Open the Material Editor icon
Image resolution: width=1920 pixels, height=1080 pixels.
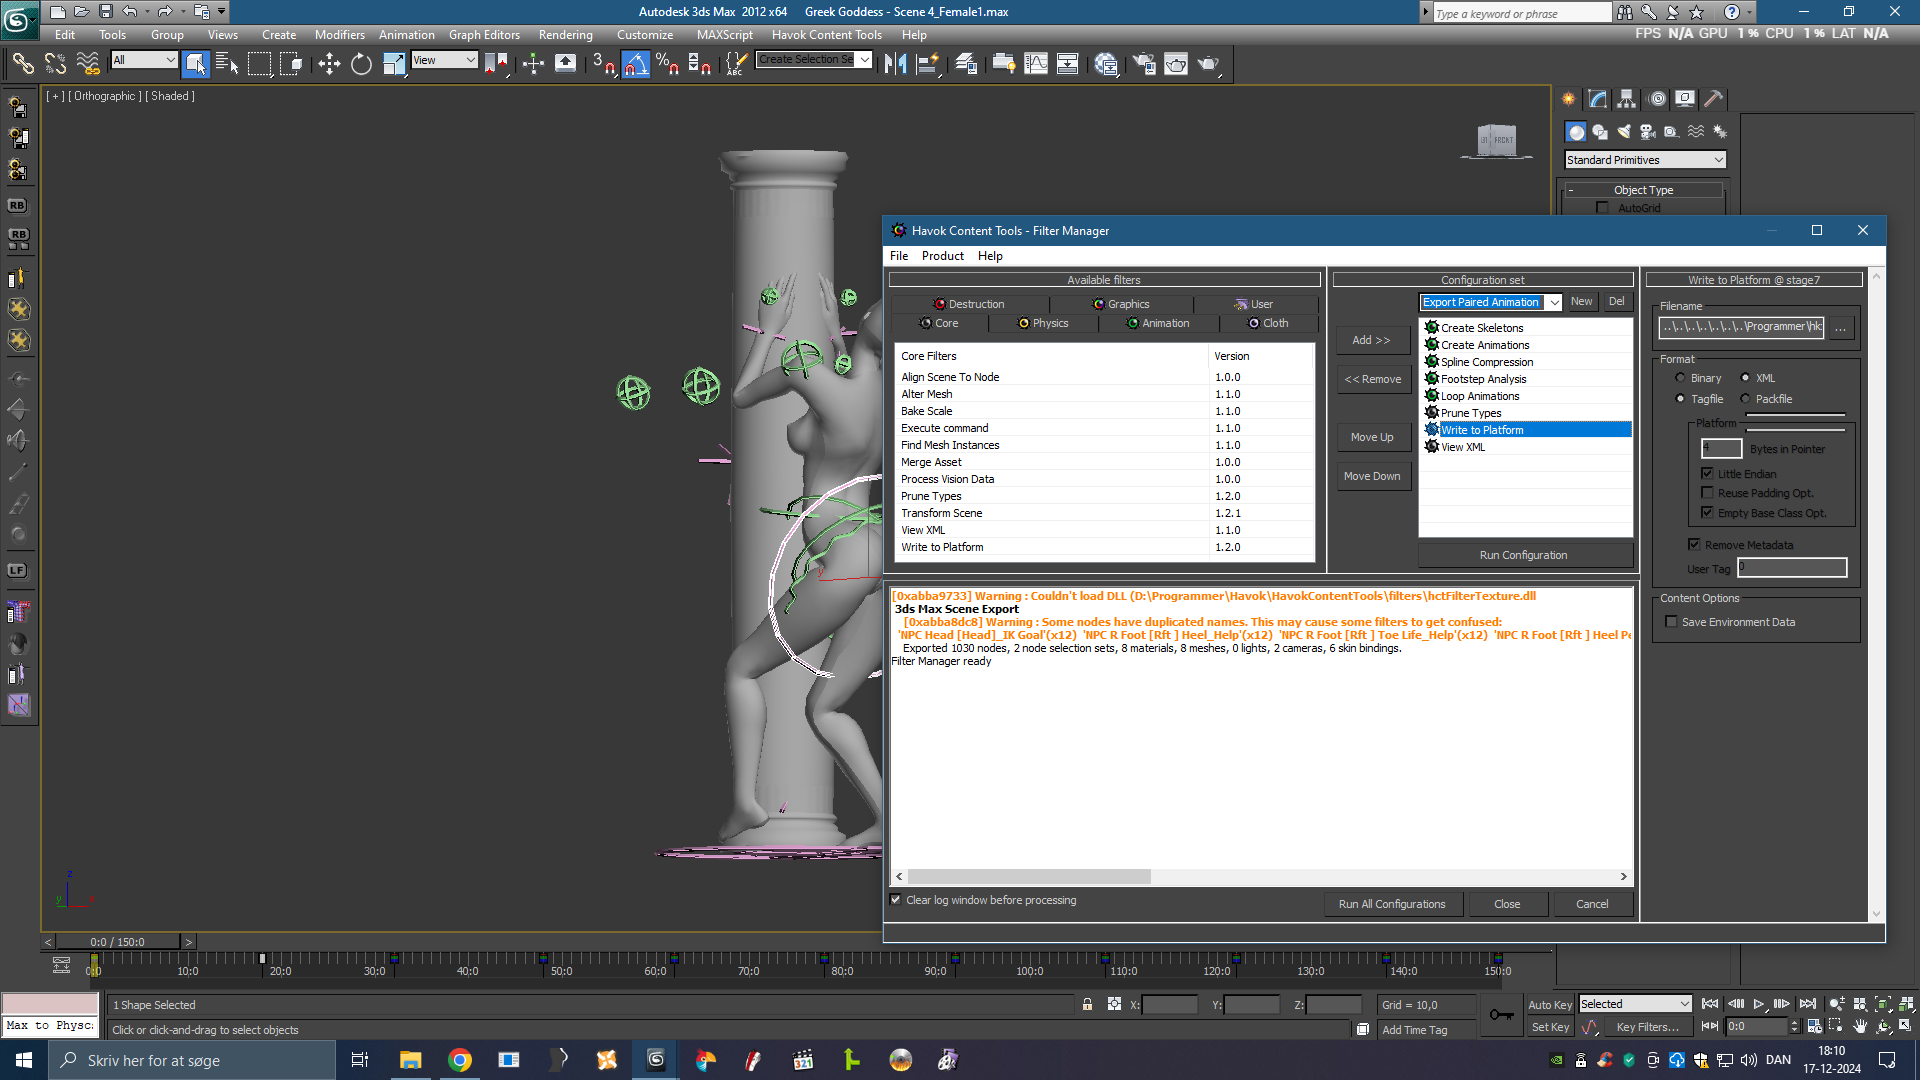[x=1106, y=64]
